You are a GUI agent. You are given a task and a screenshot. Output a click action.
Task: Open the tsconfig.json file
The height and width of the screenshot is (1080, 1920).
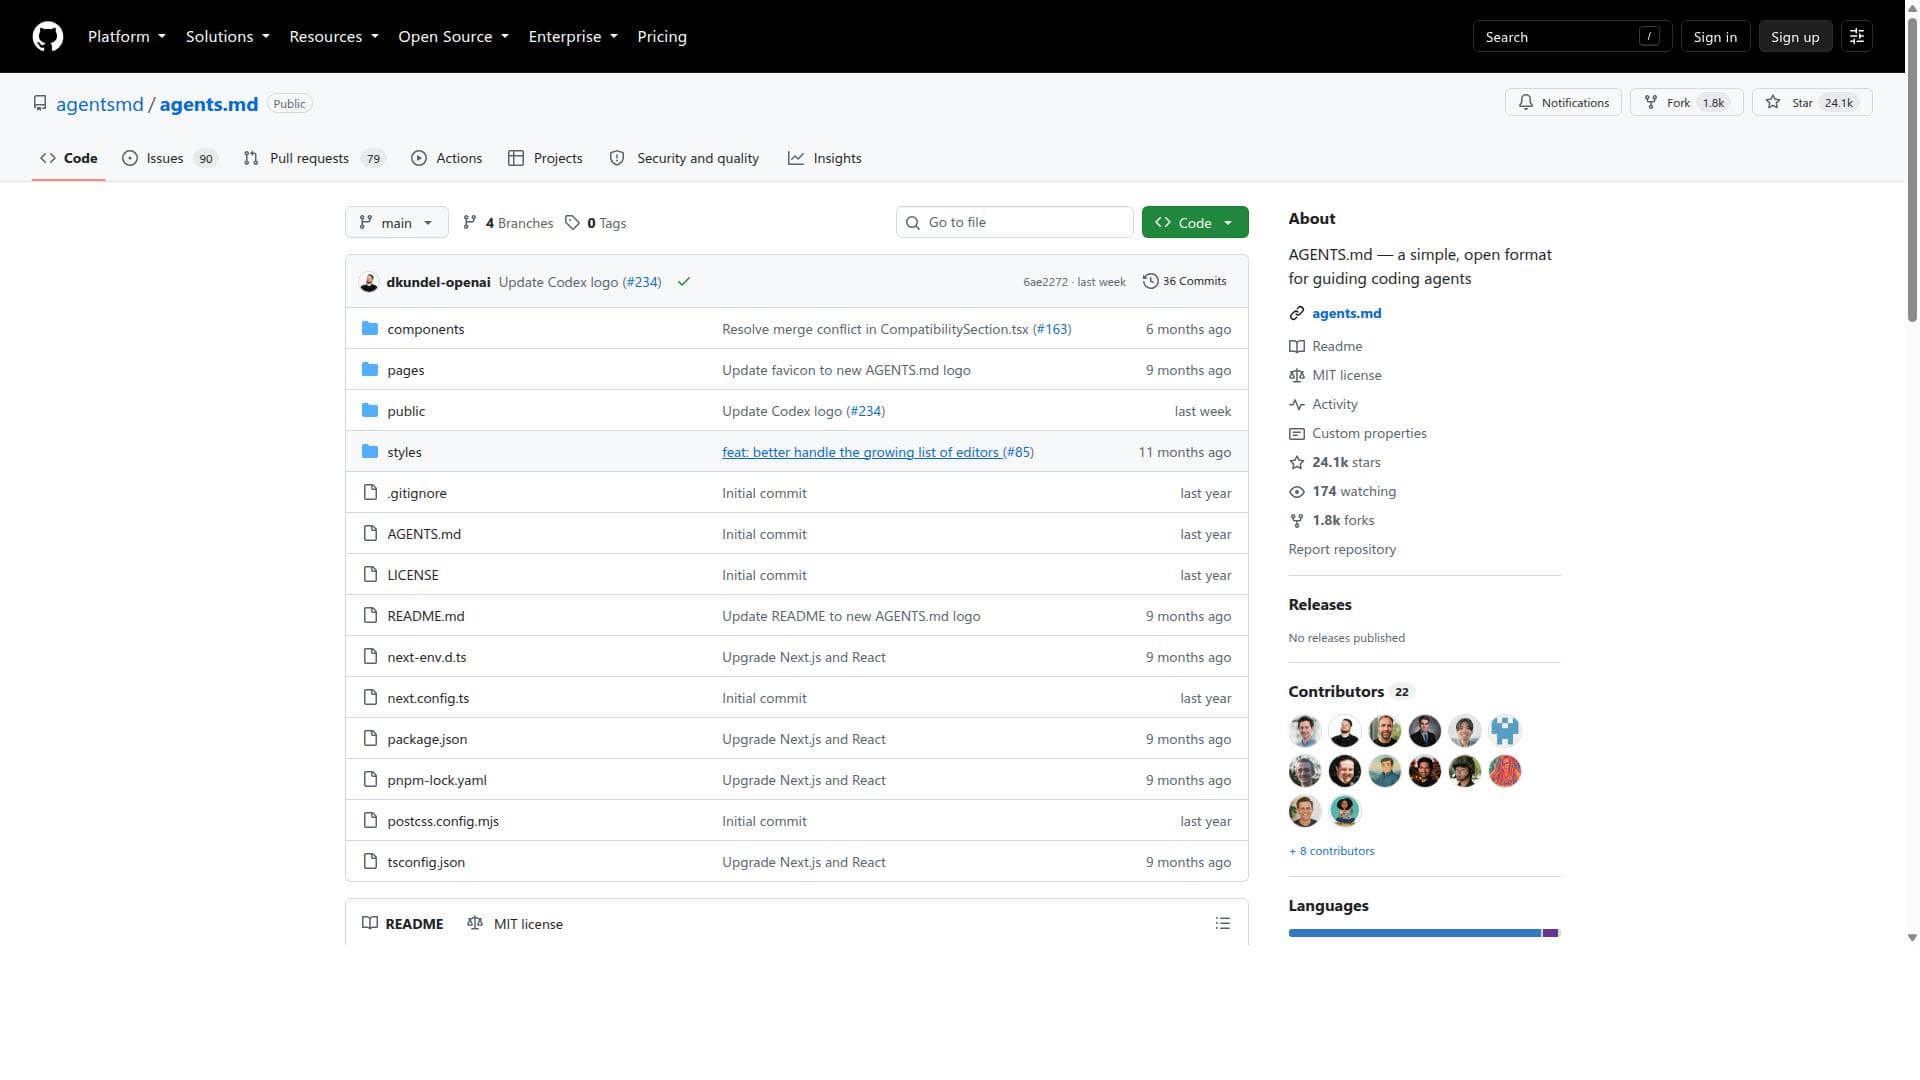(426, 862)
